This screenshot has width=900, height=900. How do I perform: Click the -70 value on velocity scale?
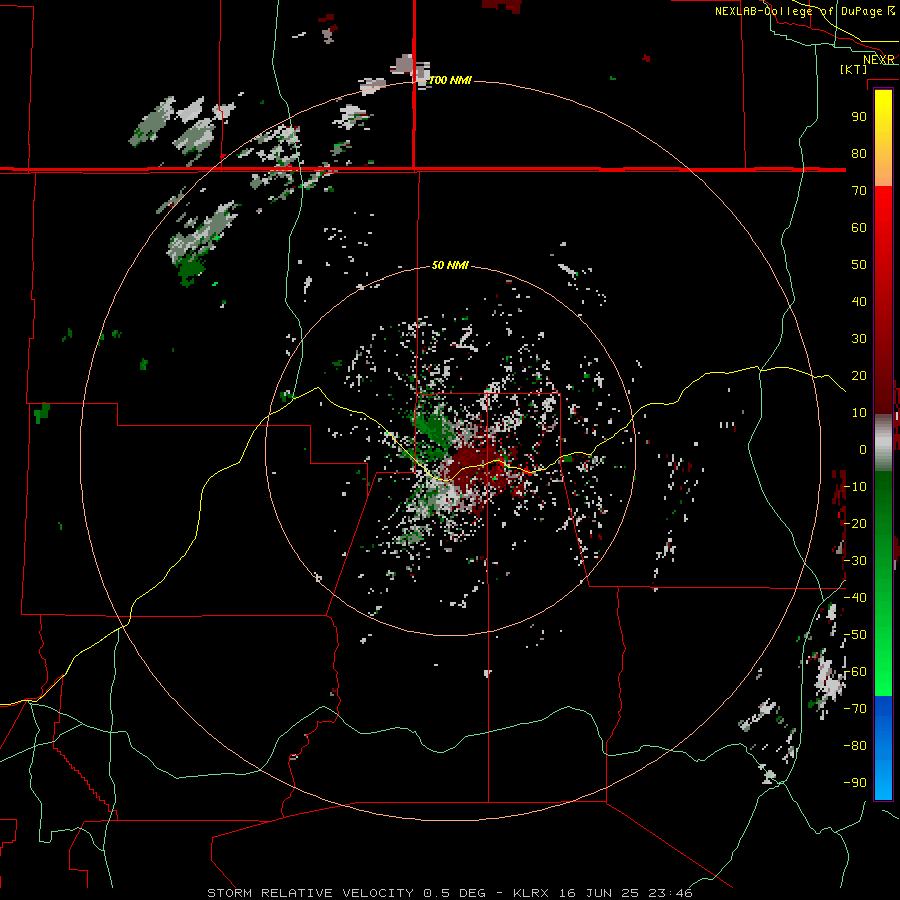tap(855, 709)
